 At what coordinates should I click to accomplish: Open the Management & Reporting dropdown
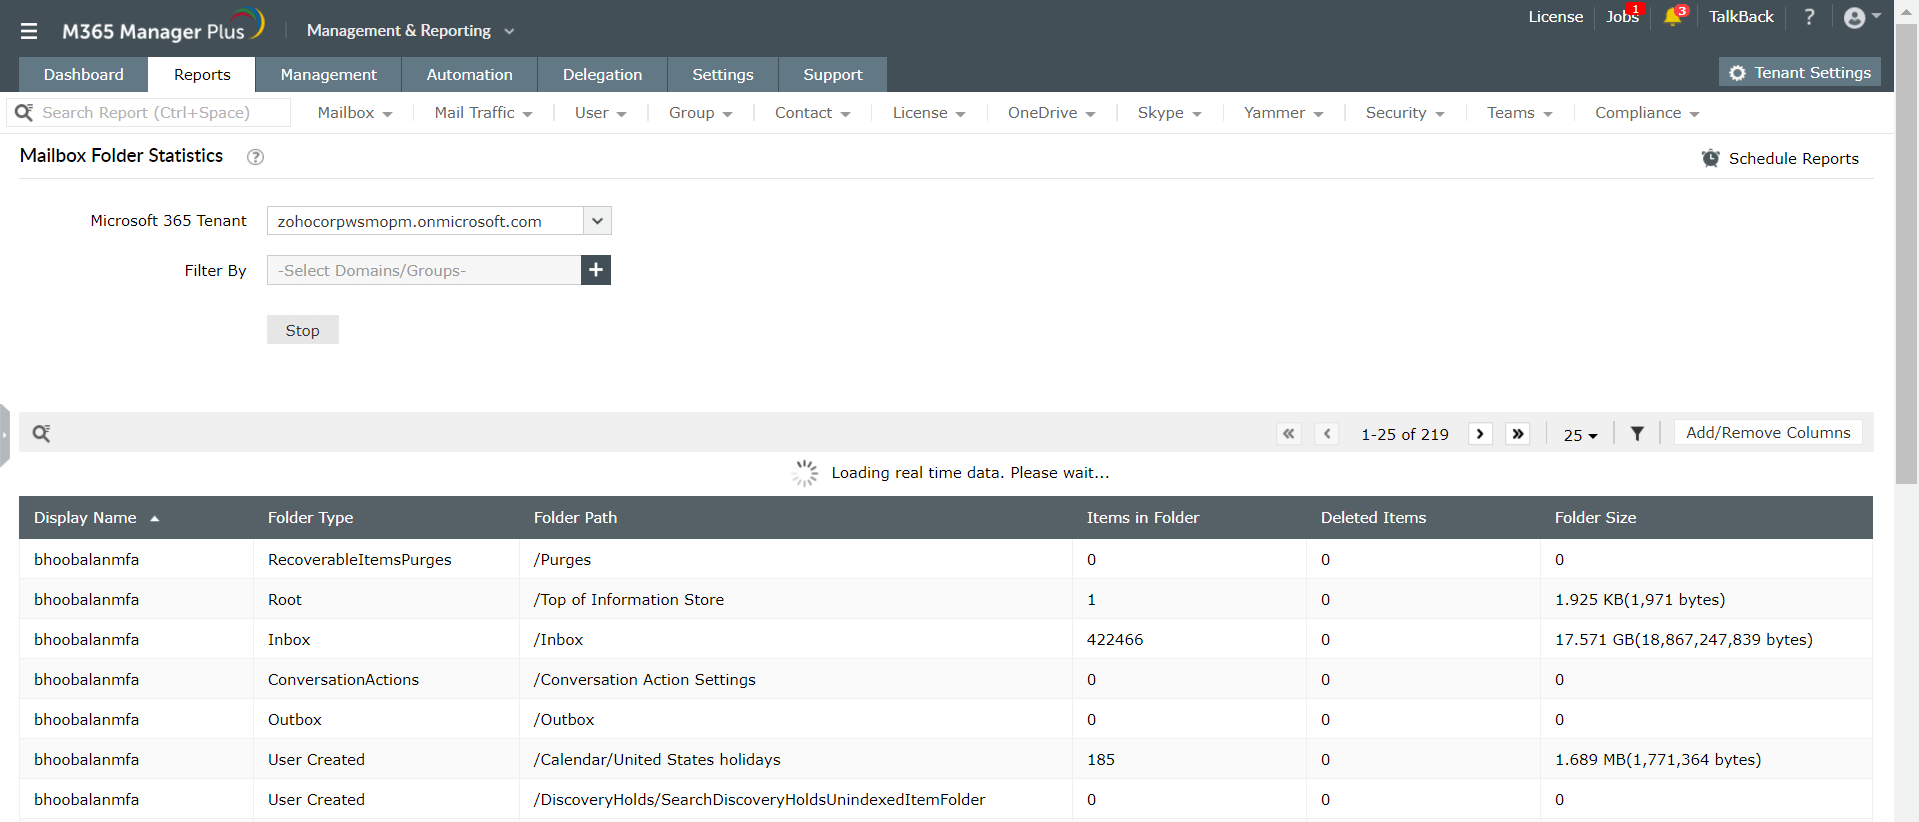point(410,31)
